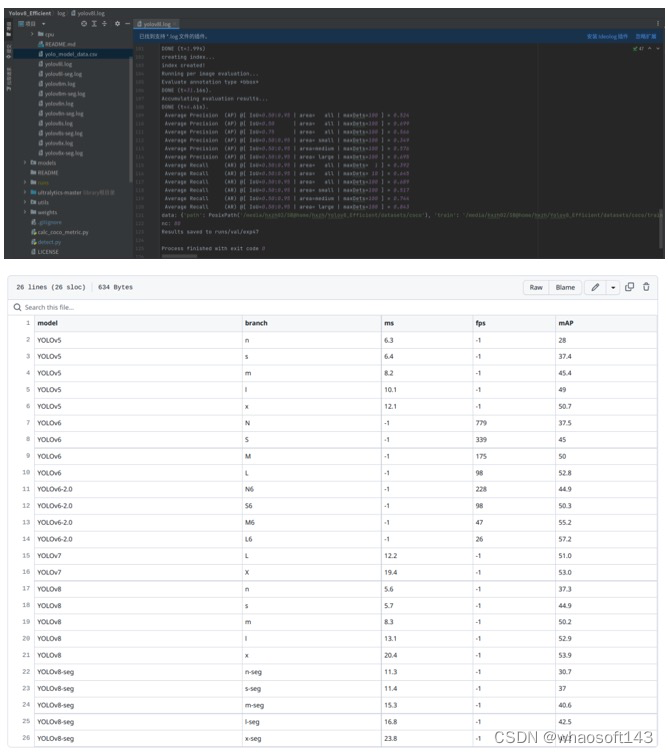Select yolo_model_data.csv in the project tree
Image resolution: width=668 pixels, height=753 pixels.
[71, 54]
